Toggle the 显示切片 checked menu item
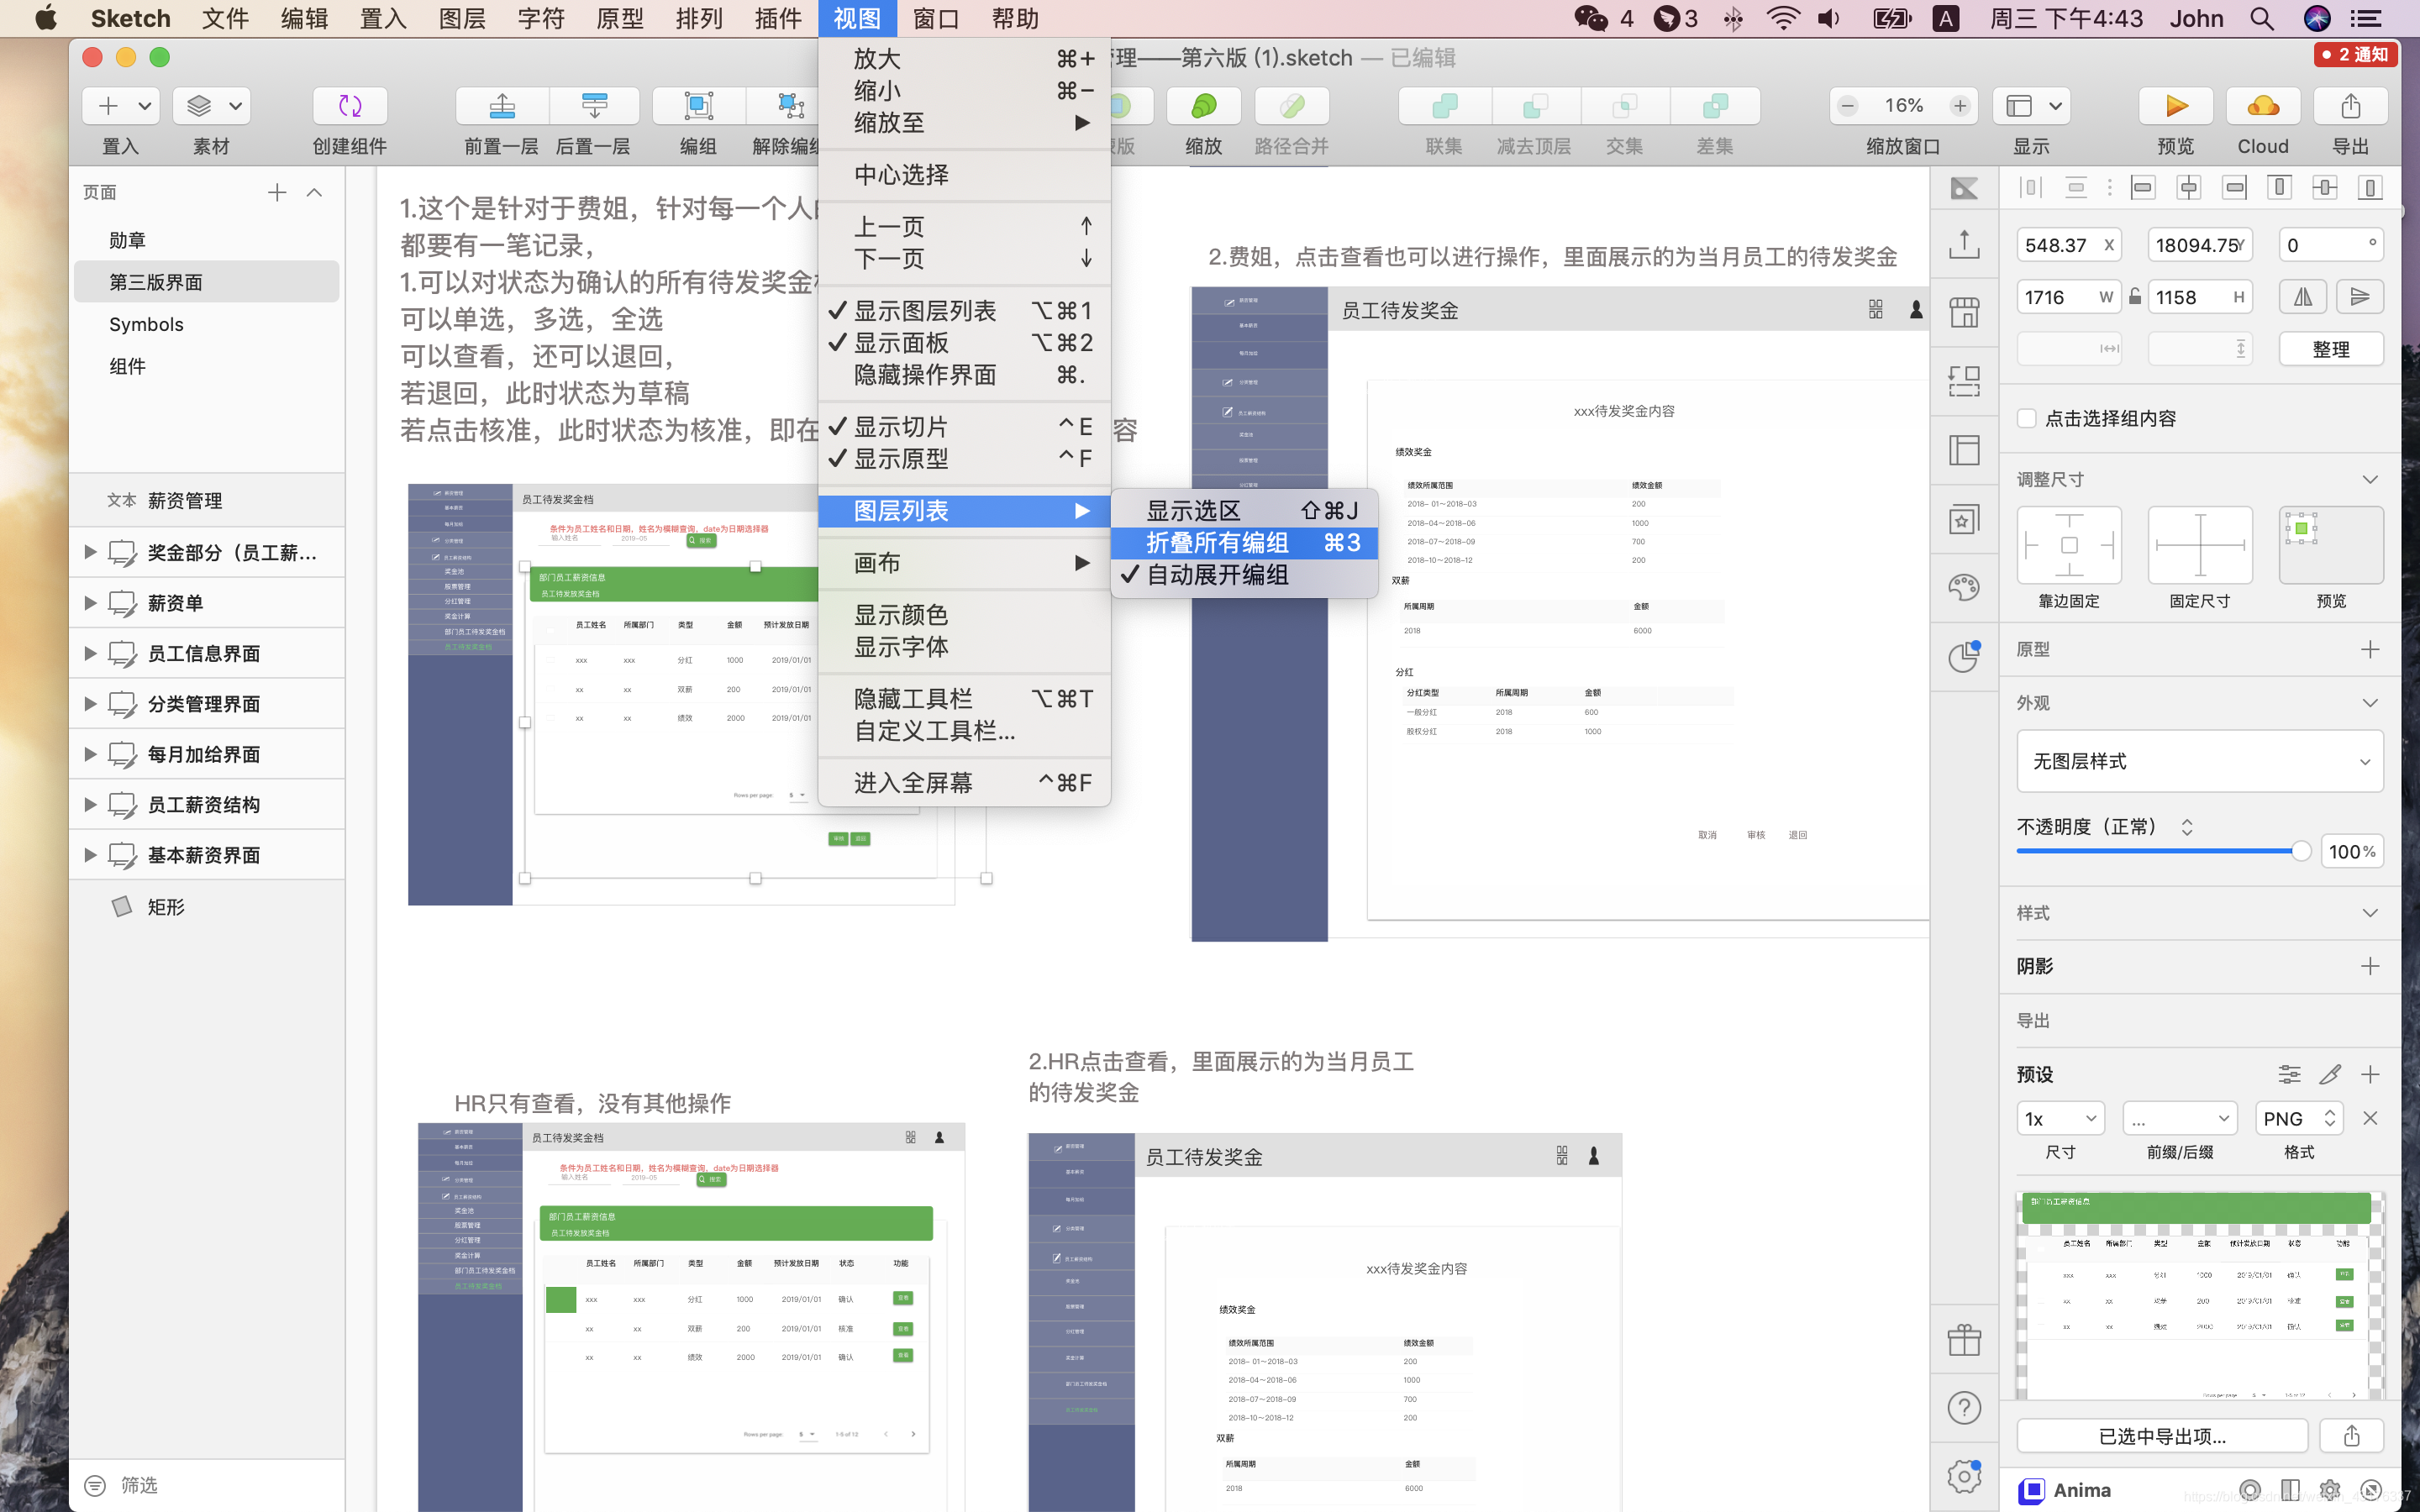 tap(900, 427)
